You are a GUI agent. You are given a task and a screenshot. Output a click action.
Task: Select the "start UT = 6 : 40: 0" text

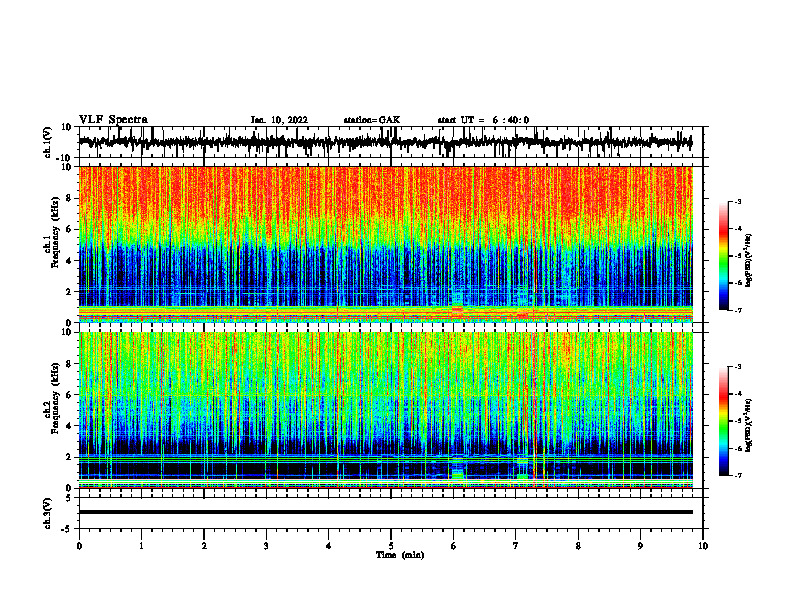483,120
